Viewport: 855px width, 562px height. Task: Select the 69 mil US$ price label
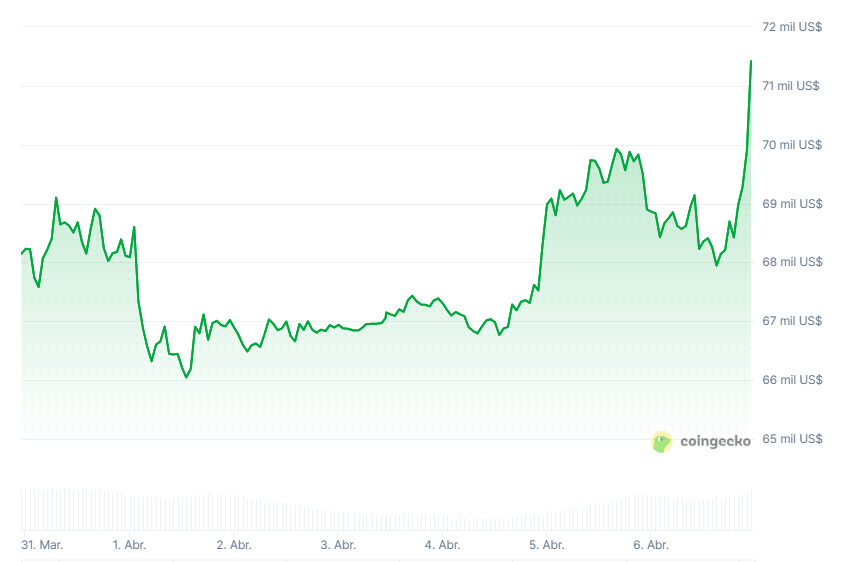[x=791, y=204]
